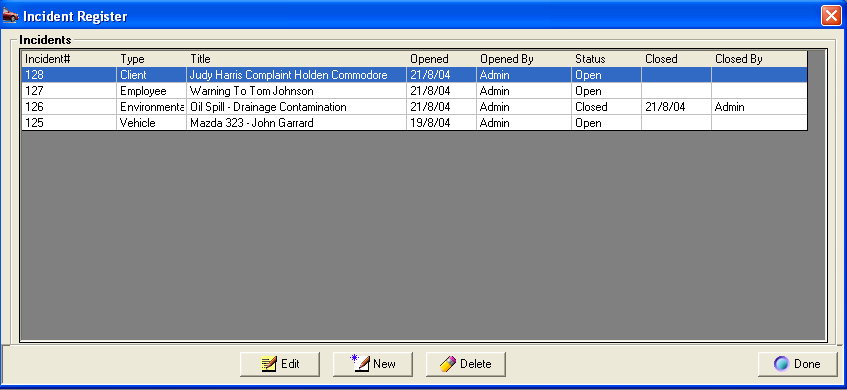Click the red car icon in title bar
The width and height of the screenshot is (847, 390).
[10, 16]
